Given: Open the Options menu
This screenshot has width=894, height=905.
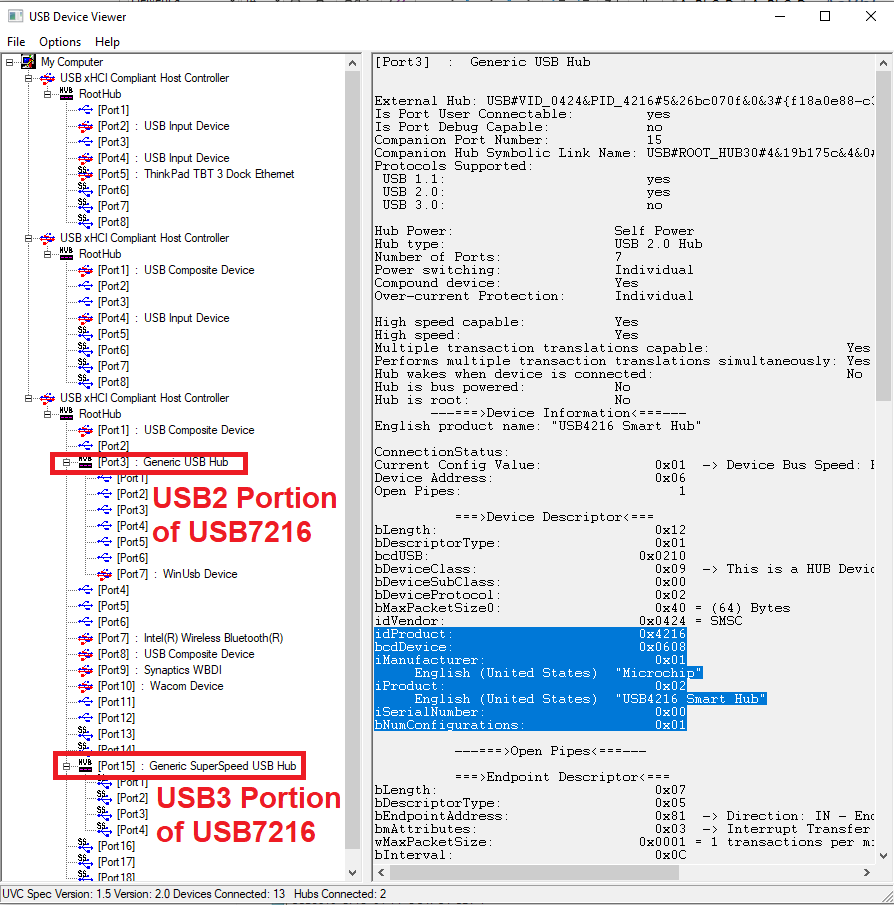Looking at the screenshot, I should coord(60,42).
